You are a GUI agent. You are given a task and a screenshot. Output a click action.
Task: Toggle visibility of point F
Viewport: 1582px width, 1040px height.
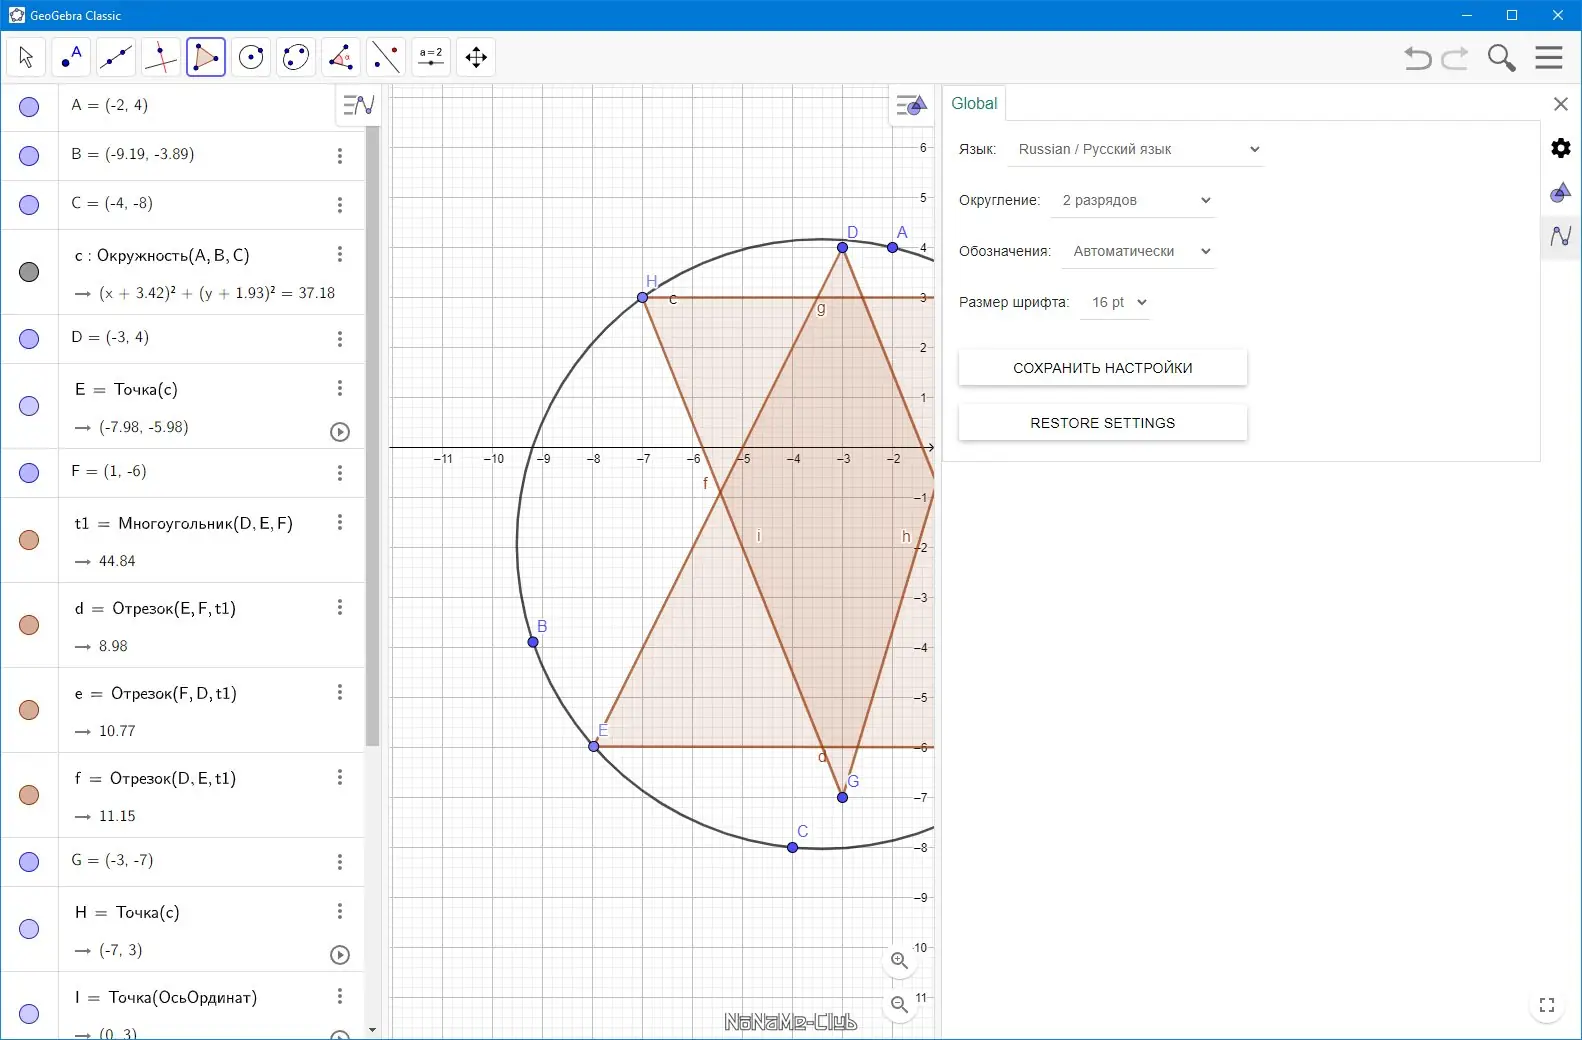click(x=30, y=473)
